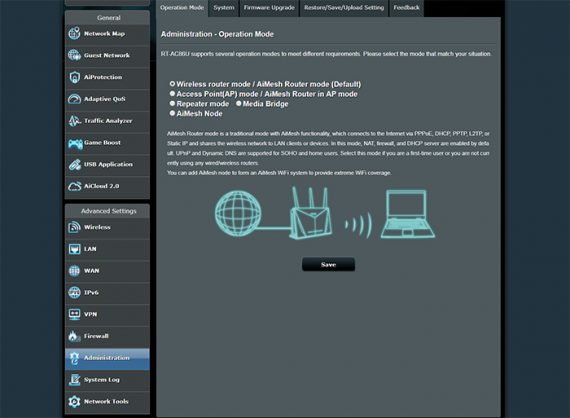Screen dimensions: 570x418
Task: Click the Save button
Action: pyautogui.click(x=328, y=264)
